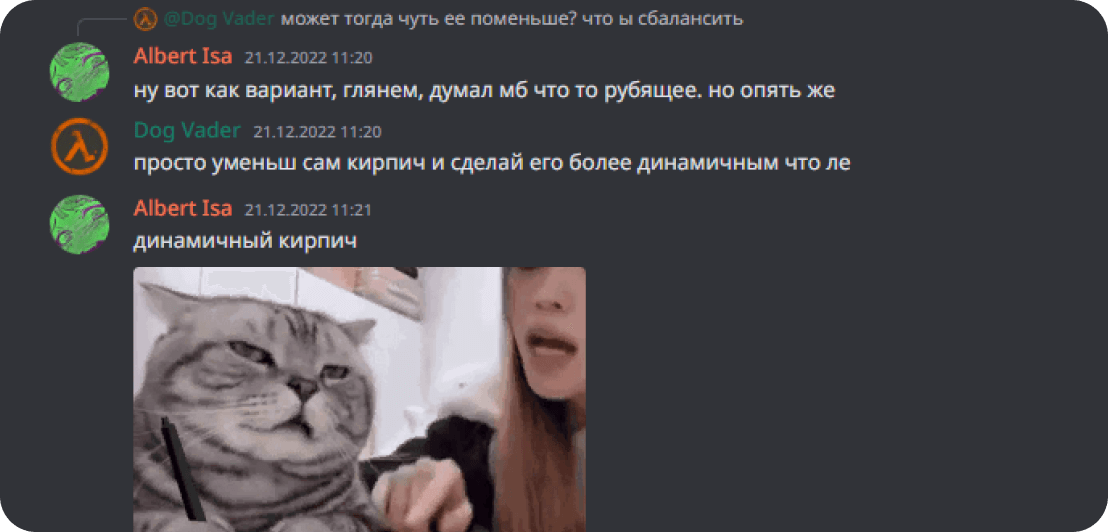Select message 'просто уменьш сам кирпич'
Image resolution: width=1108 pixels, height=532 pixels.
[x=492, y=164]
